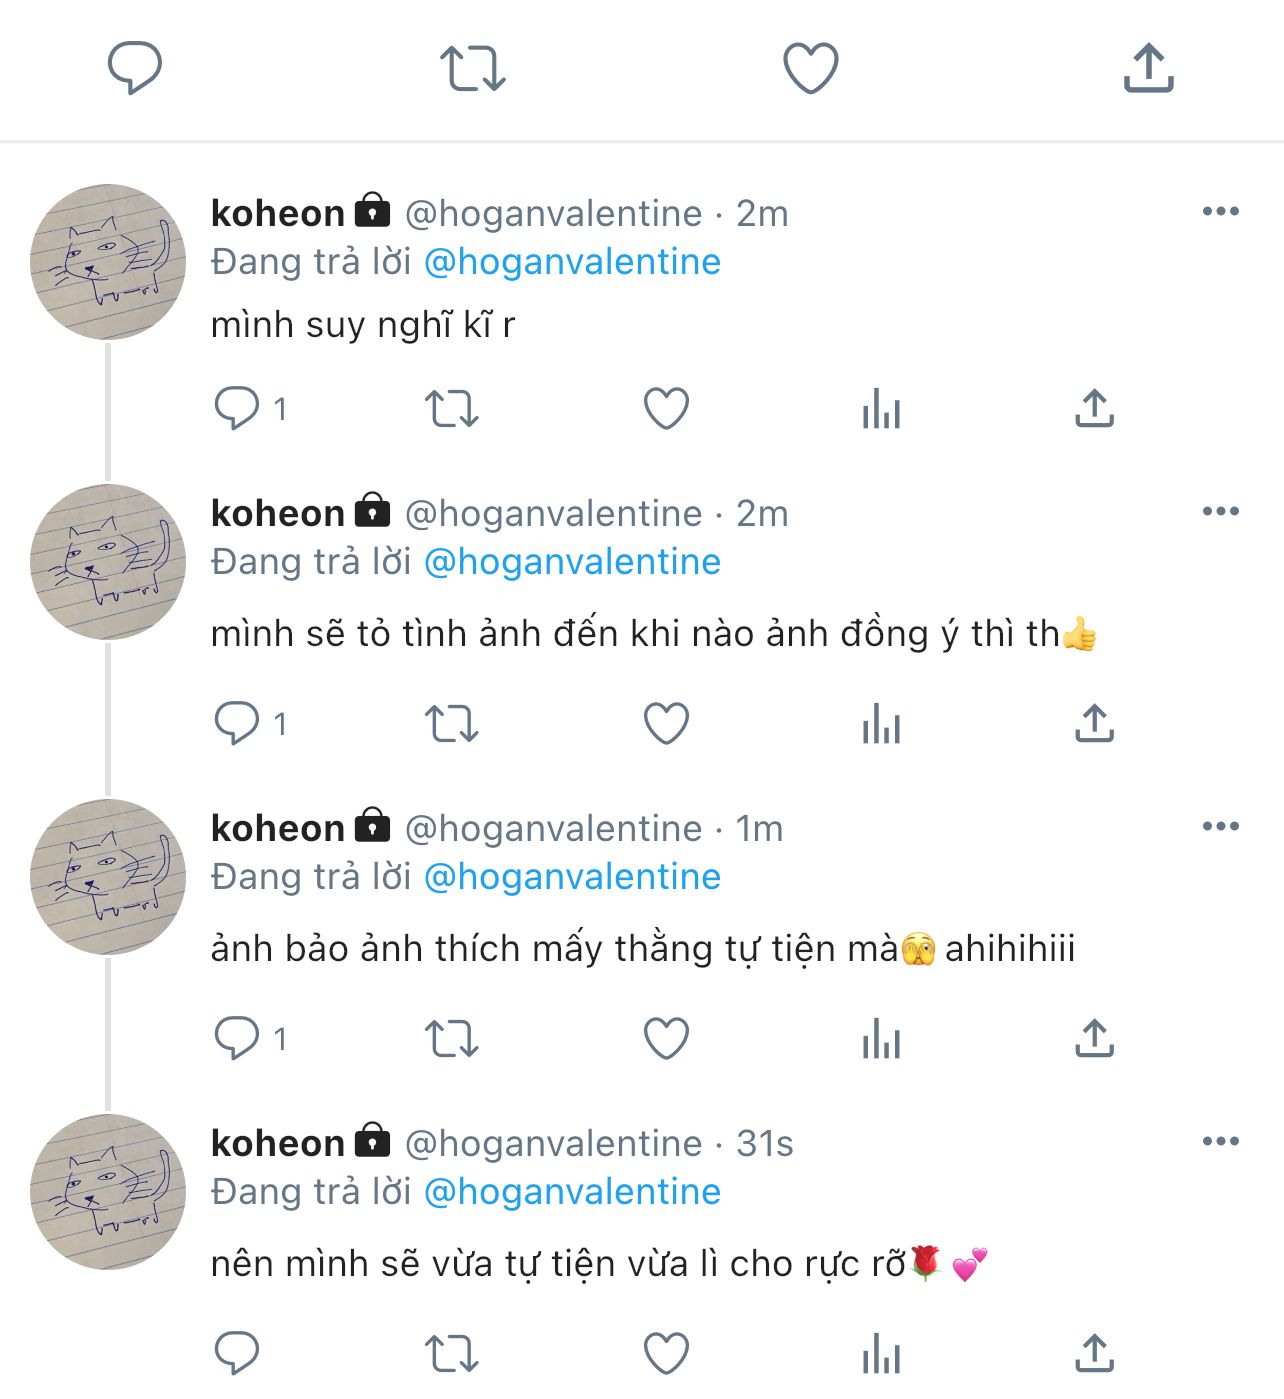Like the "mình suy nghĩ kĩ r" tweet
This screenshot has height=1399, width=1284.
click(666, 409)
